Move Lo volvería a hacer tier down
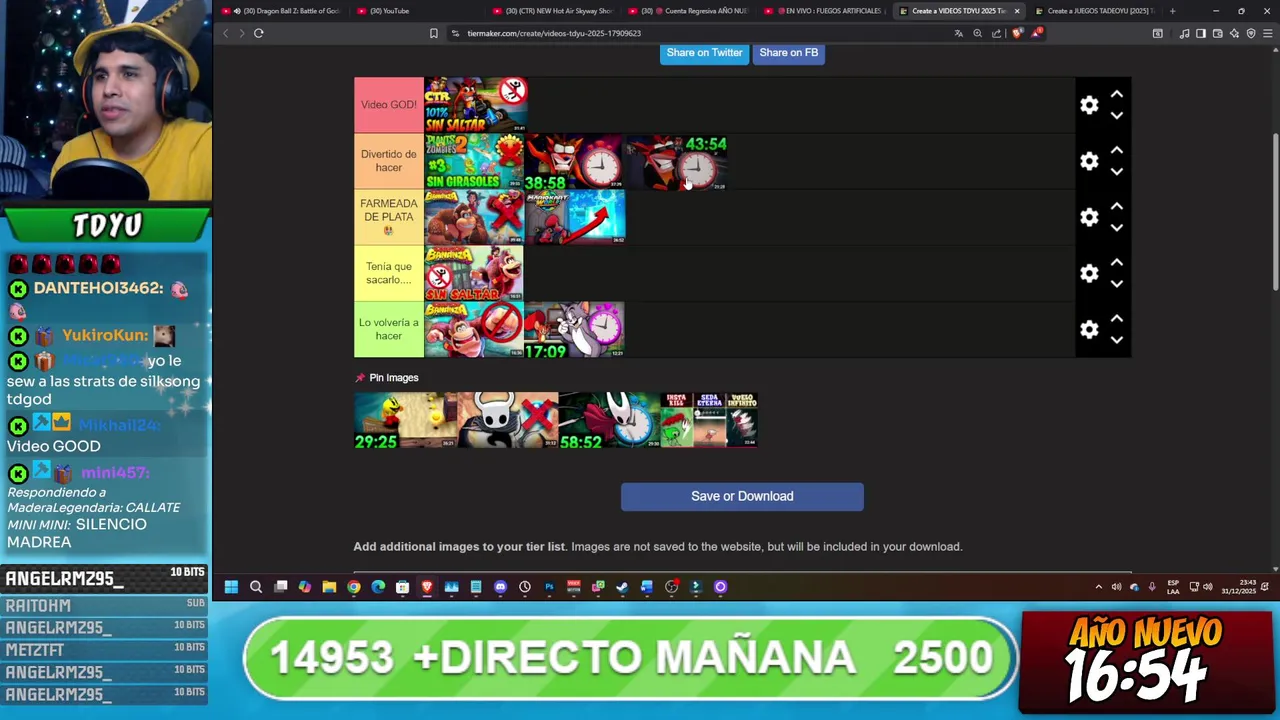 (1117, 340)
